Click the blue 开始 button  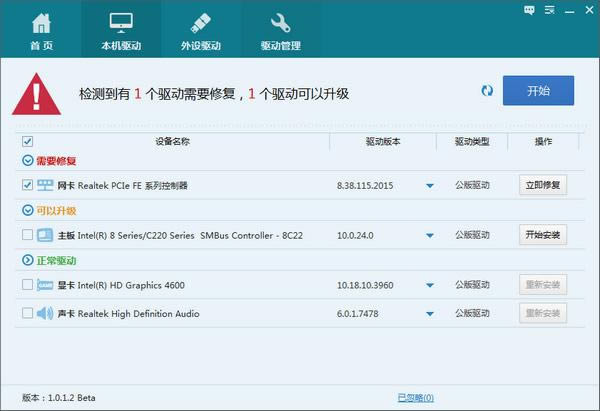pyautogui.click(x=538, y=90)
